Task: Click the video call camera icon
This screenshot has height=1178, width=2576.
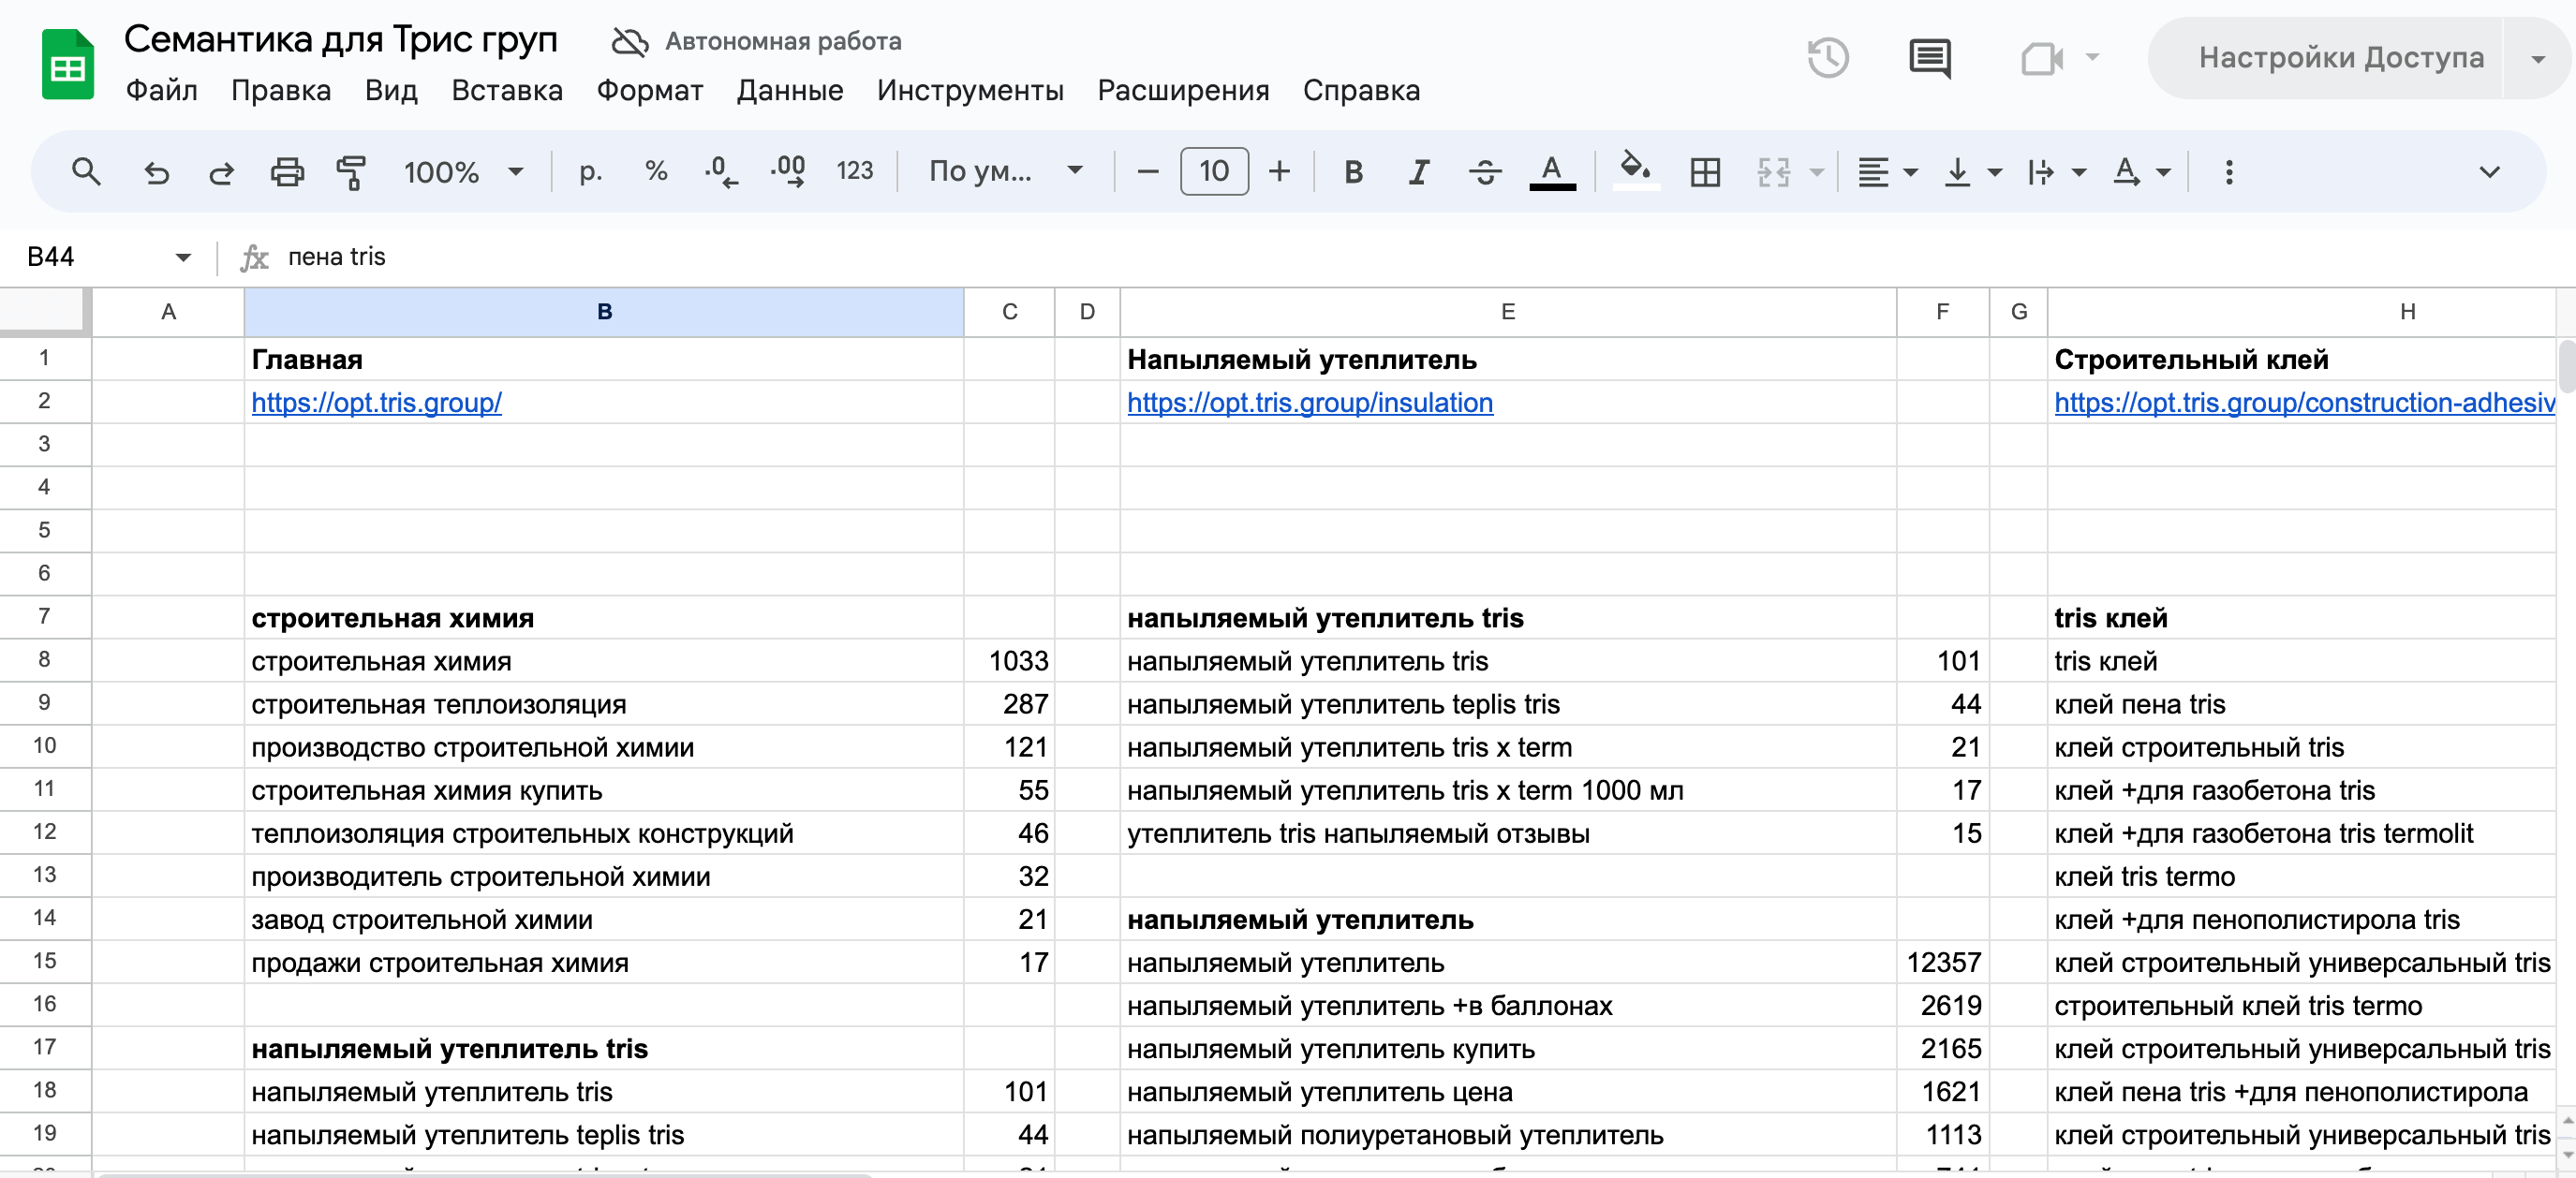Action: click(x=2041, y=58)
